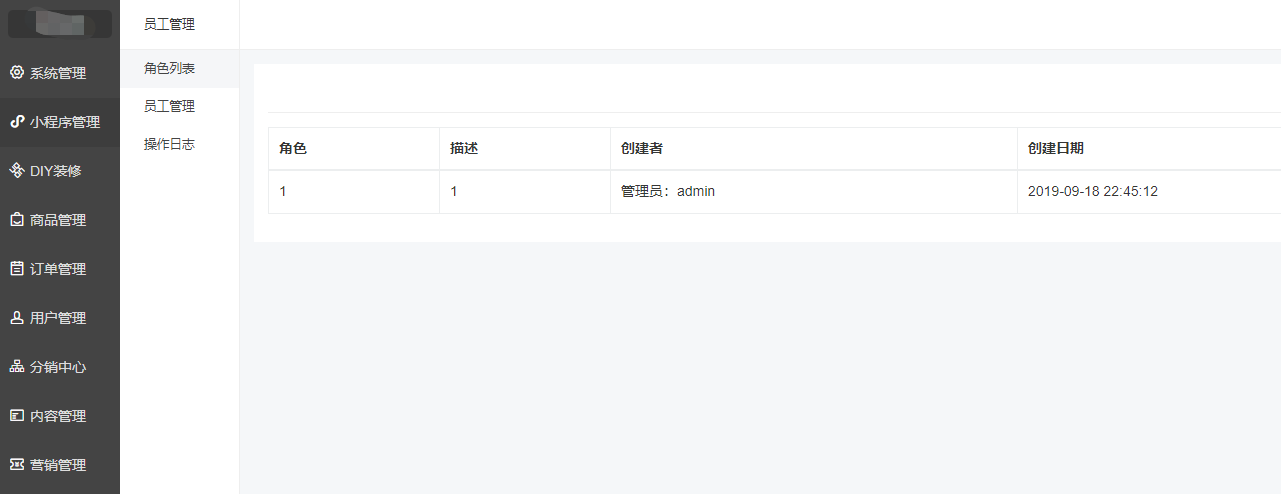
Task: Click the 分销中心 hierarchy icon
Action: point(16,367)
